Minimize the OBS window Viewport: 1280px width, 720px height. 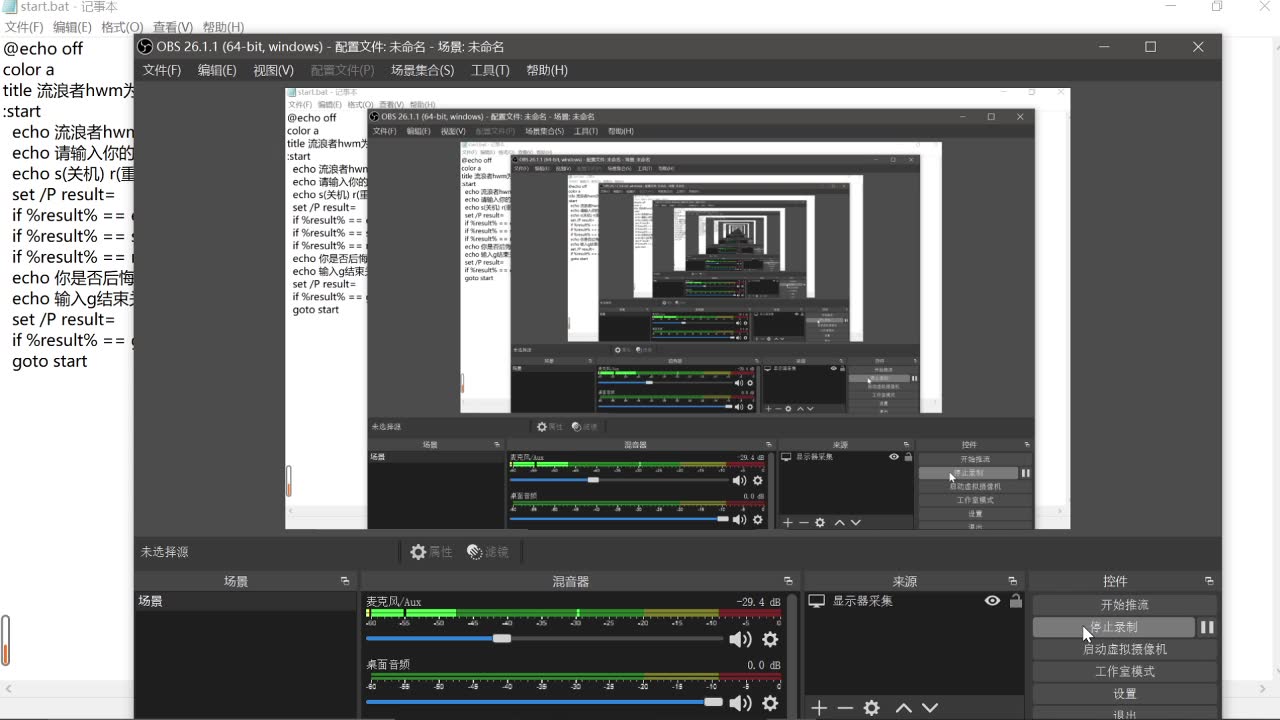(x=1105, y=47)
